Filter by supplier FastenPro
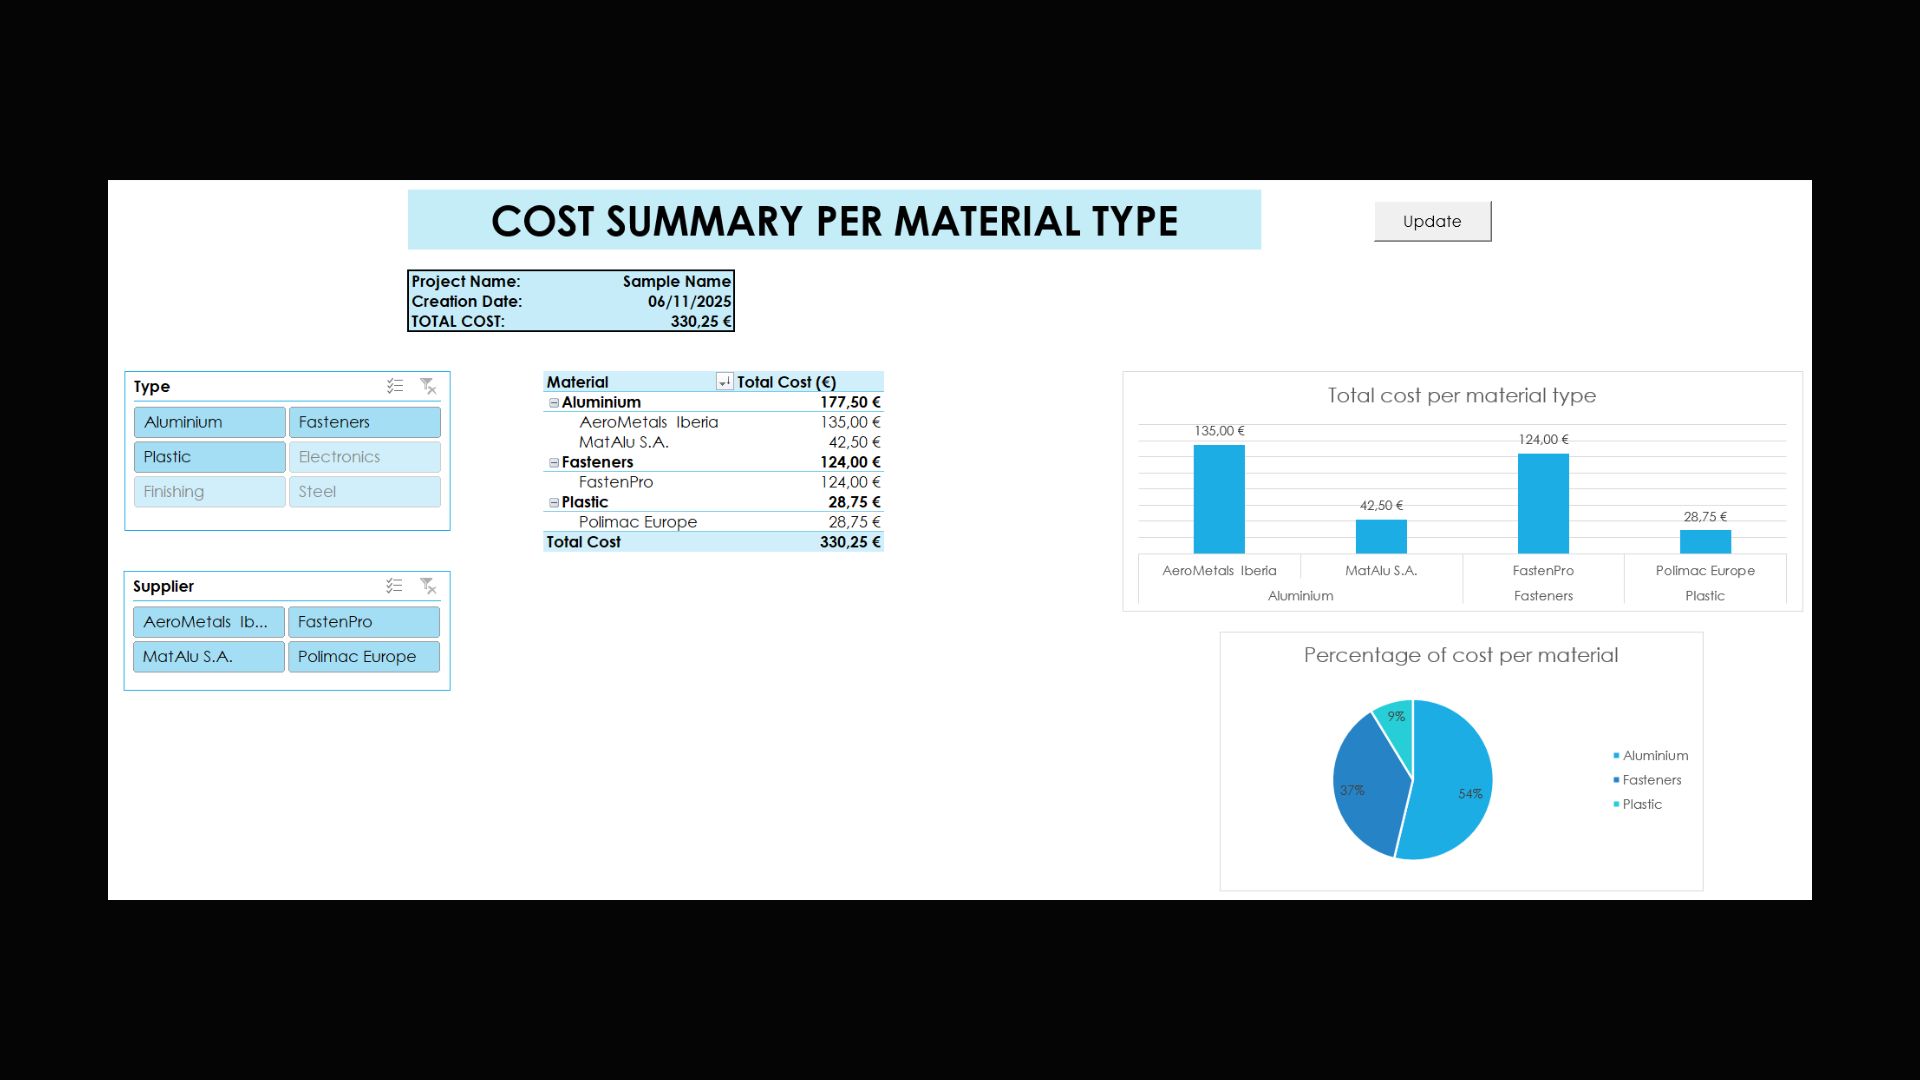Viewport: 1920px width, 1080px height. [x=363, y=622]
